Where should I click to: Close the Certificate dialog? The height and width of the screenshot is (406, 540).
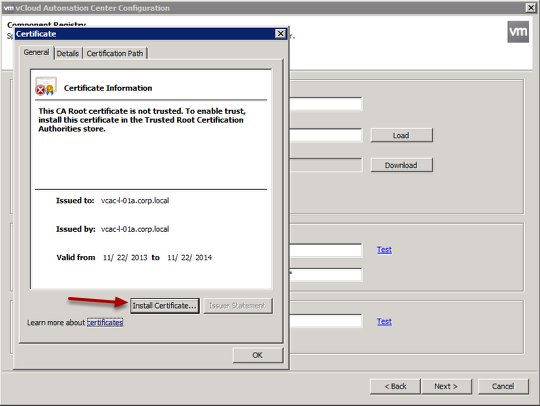click(x=281, y=33)
